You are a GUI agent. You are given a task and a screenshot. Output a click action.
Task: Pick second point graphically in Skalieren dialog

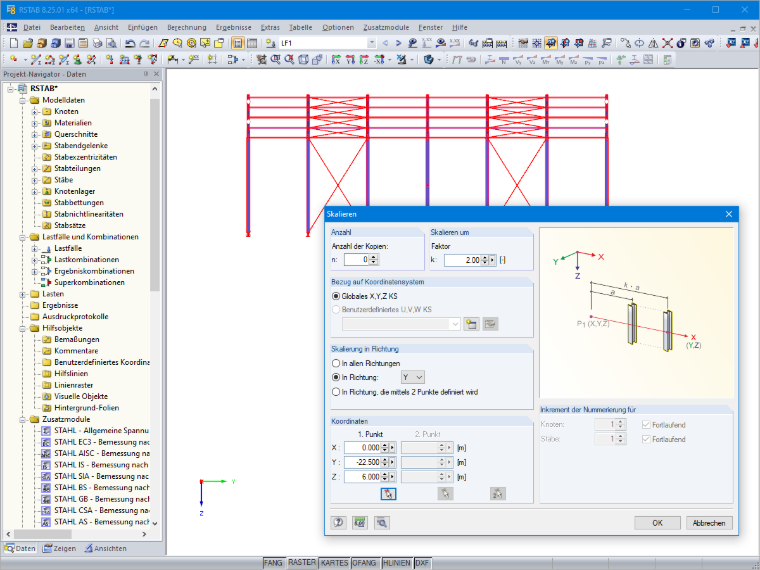[x=445, y=493]
